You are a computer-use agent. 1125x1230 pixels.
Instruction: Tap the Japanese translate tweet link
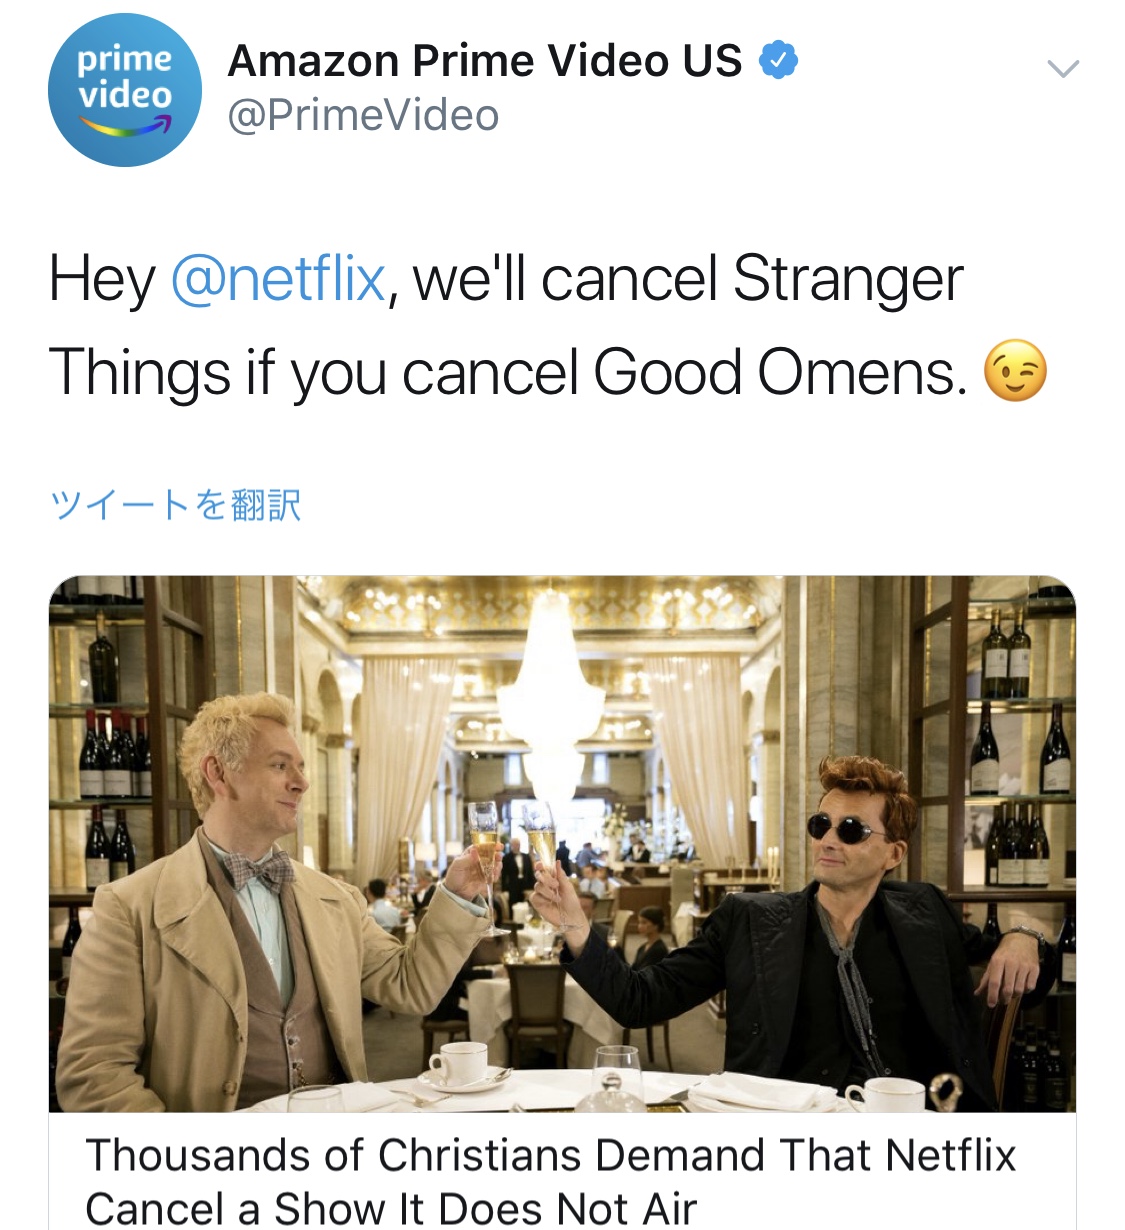pos(175,505)
